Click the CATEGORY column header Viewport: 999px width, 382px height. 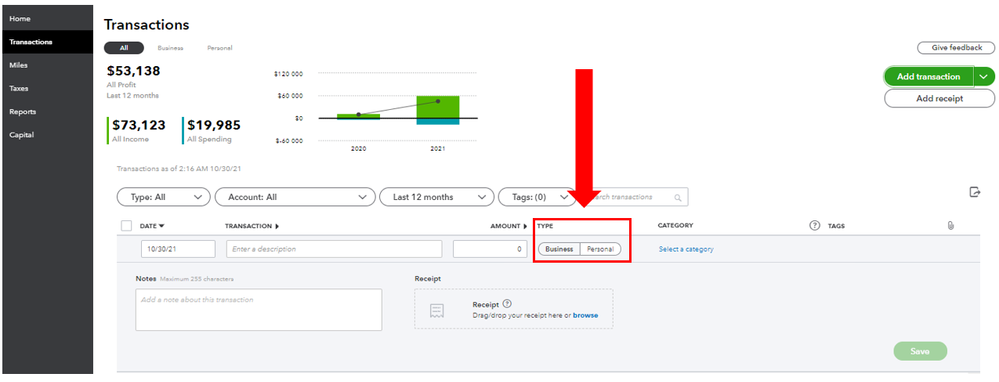(x=675, y=225)
